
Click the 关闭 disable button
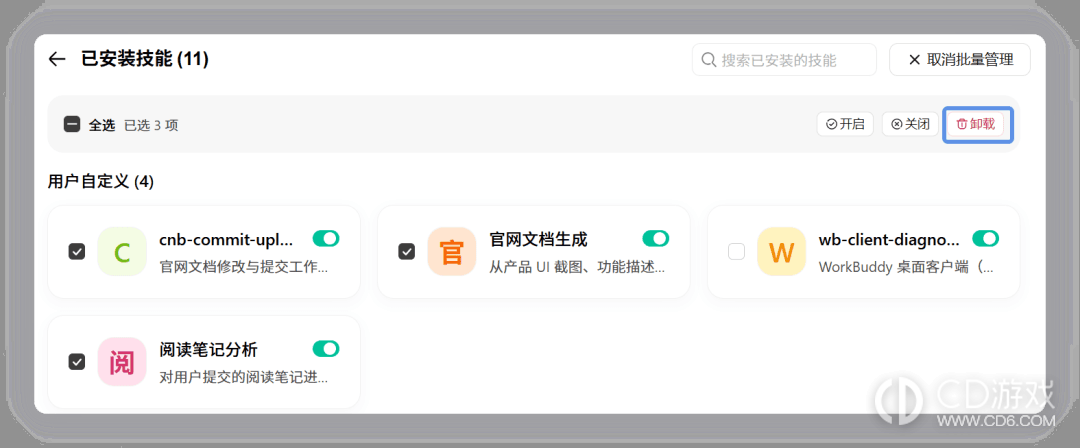click(910, 124)
